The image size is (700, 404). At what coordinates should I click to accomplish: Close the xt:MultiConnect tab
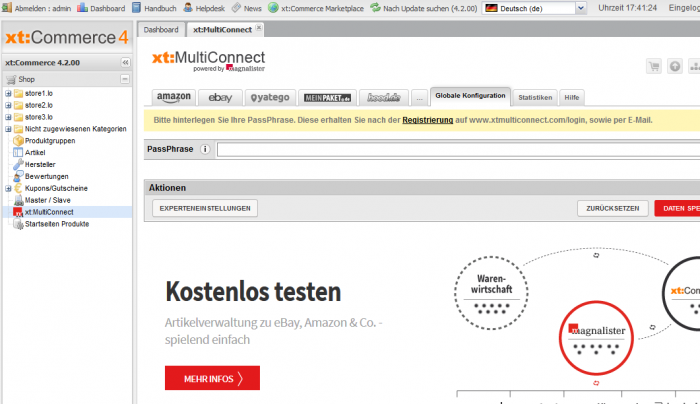click(x=259, y=28)
